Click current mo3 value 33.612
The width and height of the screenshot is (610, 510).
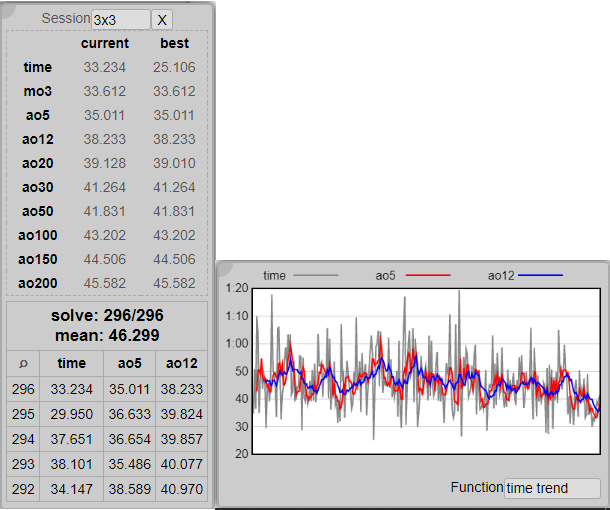coord(105,91)
